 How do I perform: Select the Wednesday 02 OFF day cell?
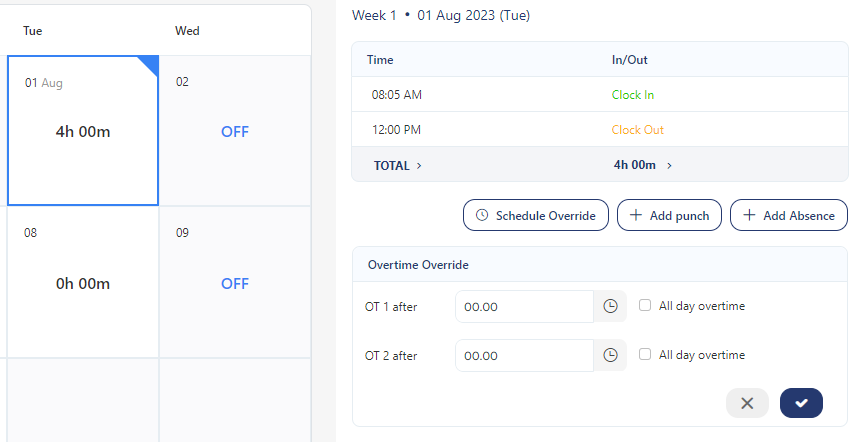[234, 131]
